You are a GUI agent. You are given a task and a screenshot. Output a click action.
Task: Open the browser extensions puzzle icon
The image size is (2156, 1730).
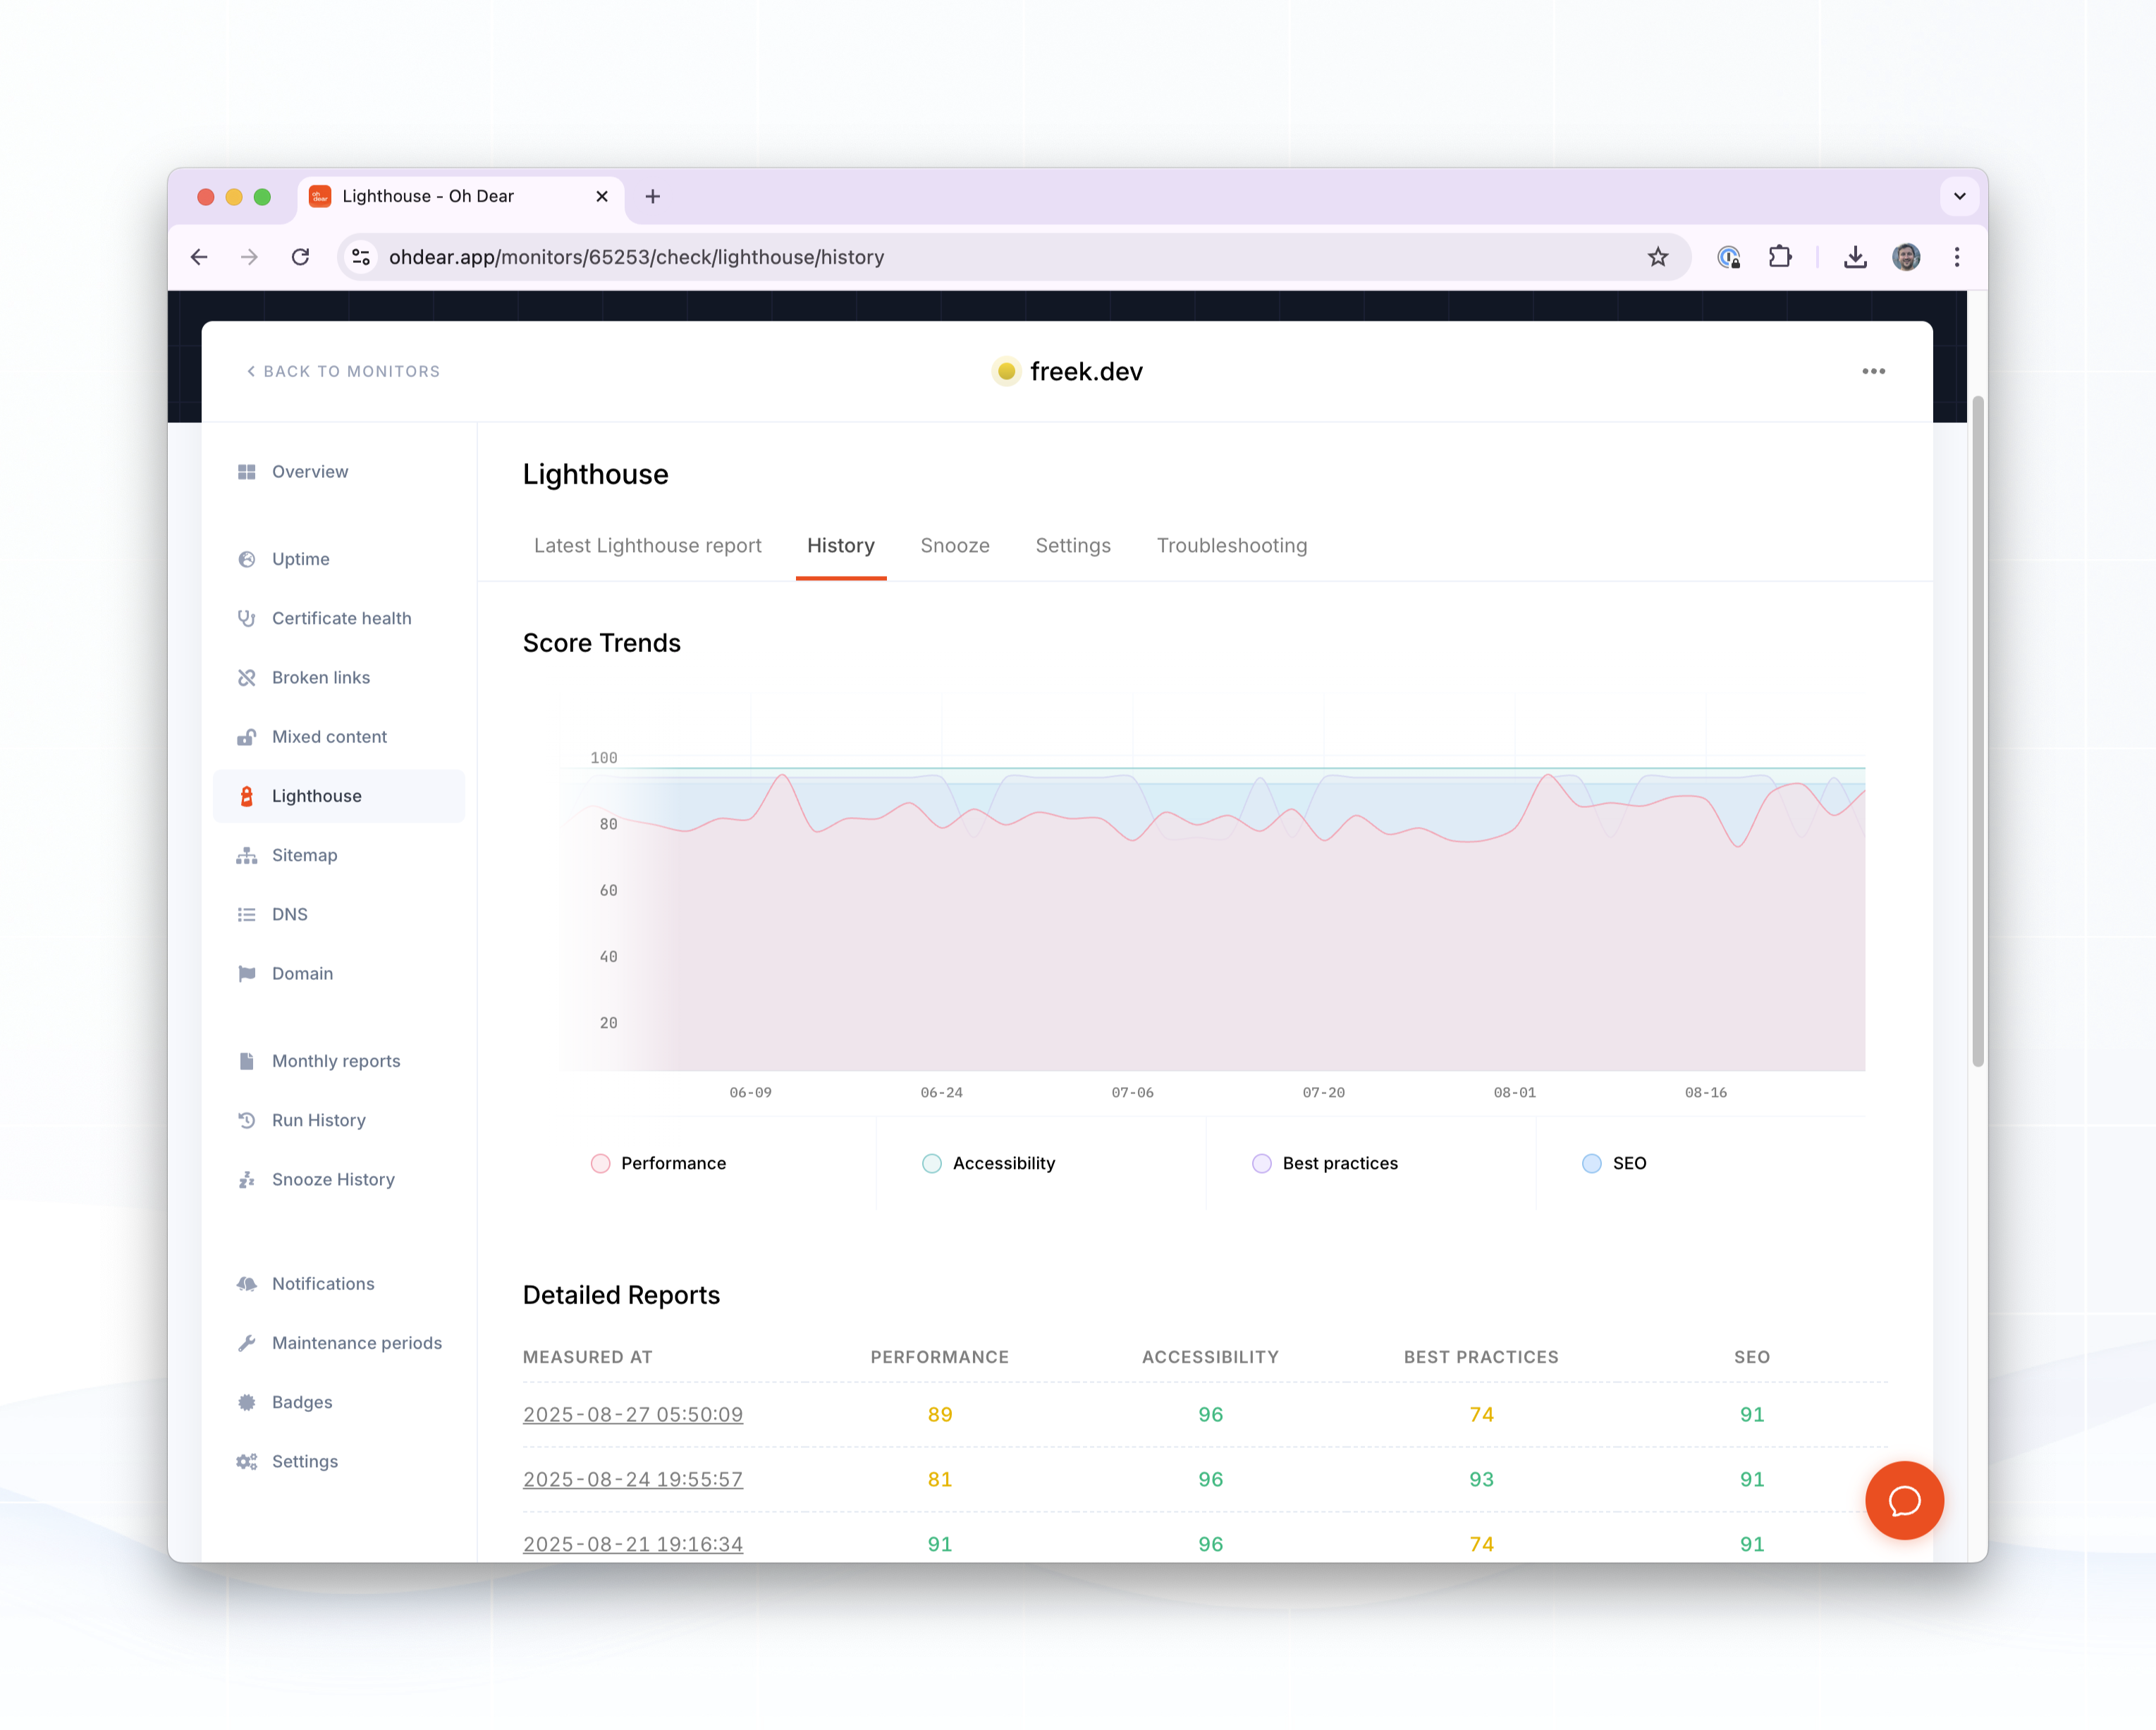coord(1779,257)
